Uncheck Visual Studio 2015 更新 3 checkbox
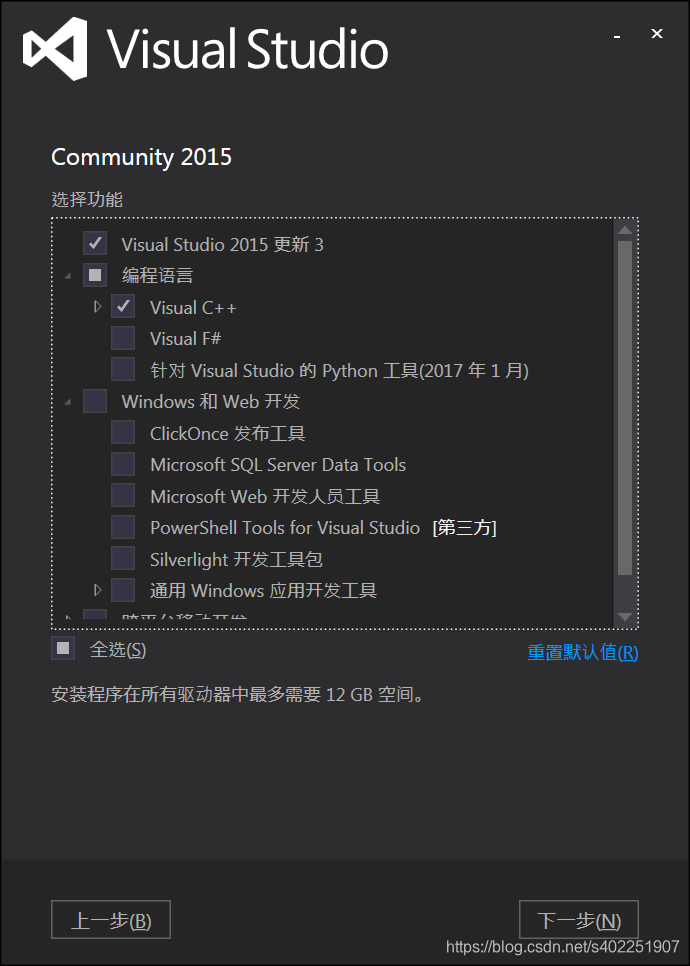The image size is (690, 966). pyautogui.click(x=95, y=243)
